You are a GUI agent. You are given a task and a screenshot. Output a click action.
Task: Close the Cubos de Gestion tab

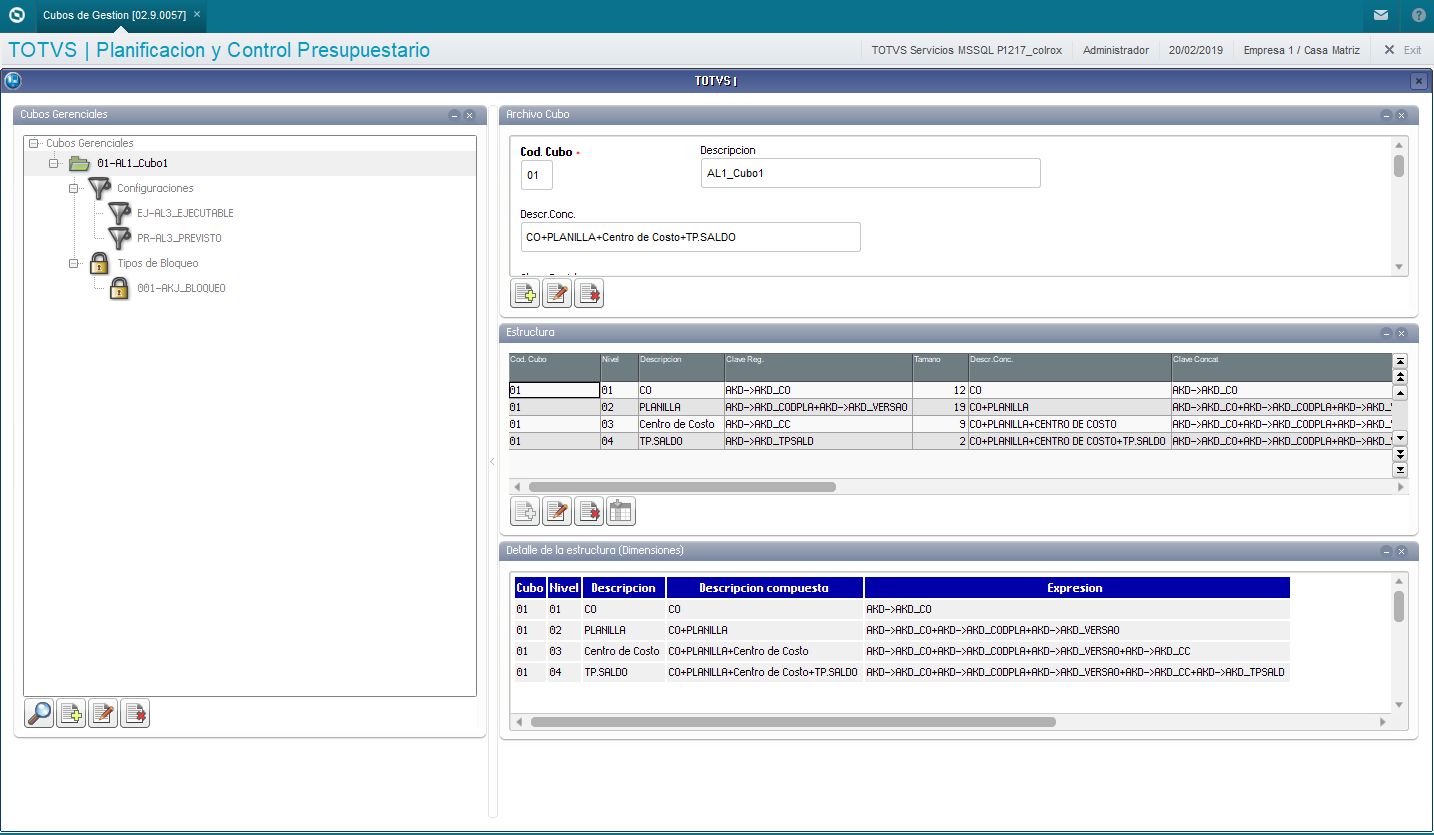pos(197,15)
